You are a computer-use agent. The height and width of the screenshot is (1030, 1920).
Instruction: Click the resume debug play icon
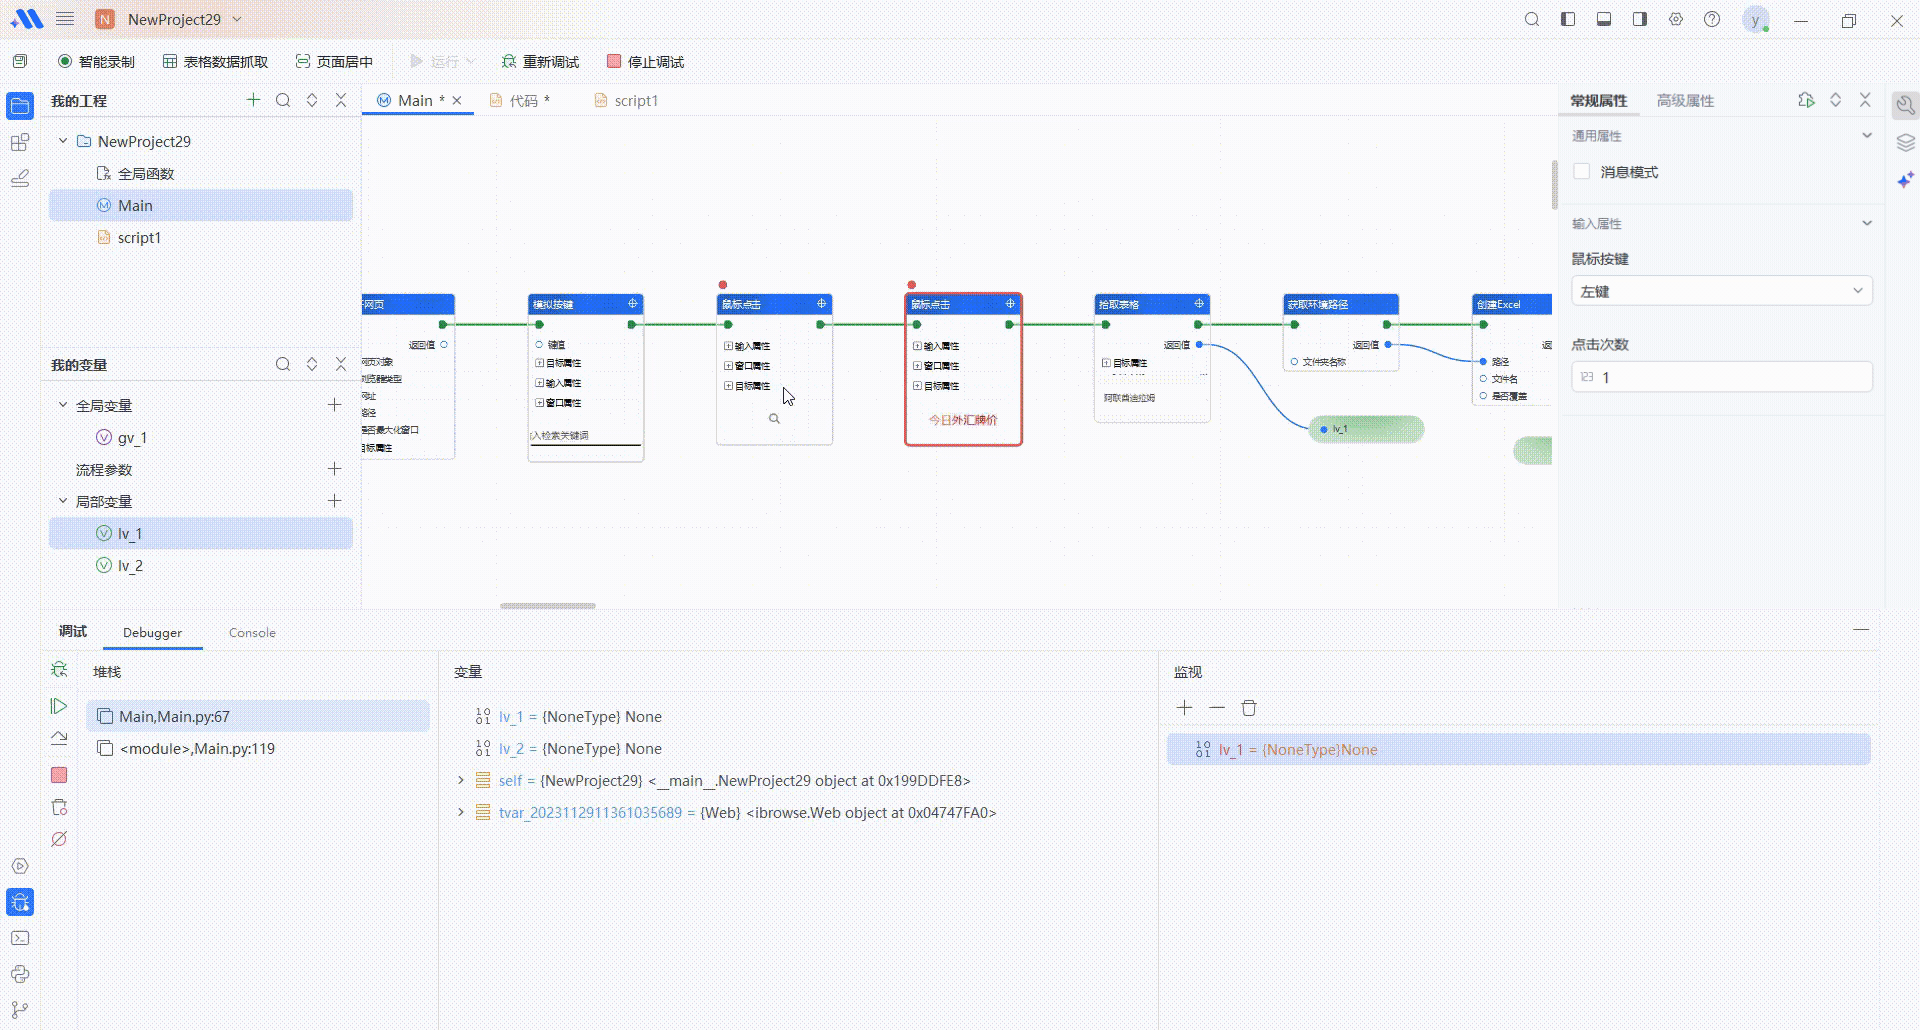point(59,707)
